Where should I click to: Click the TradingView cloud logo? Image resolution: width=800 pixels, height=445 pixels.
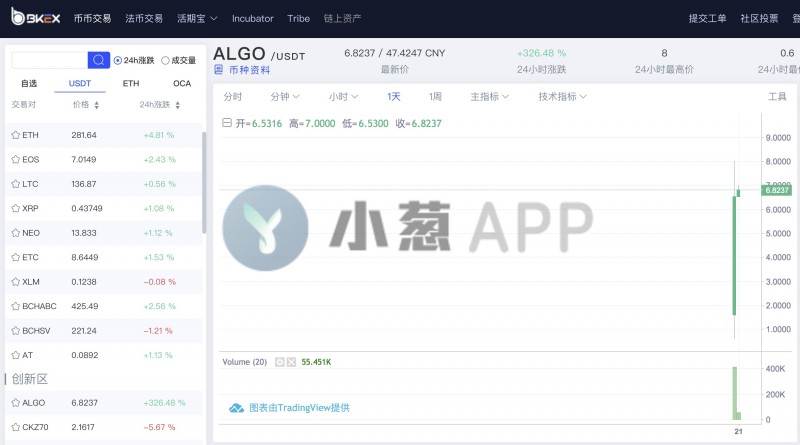[x=236, y=408]
